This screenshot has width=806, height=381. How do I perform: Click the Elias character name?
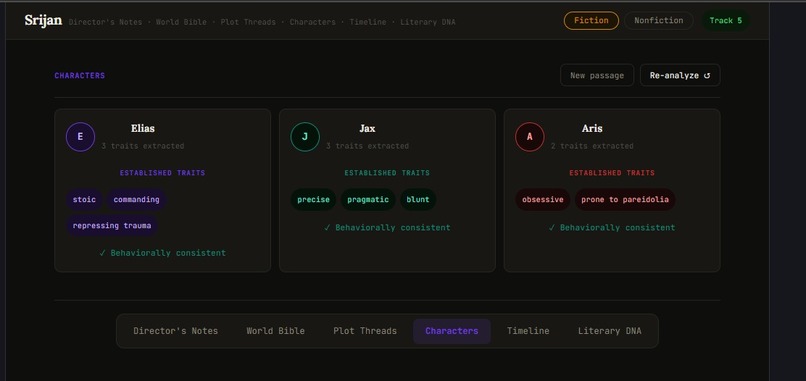pos(143,129)
